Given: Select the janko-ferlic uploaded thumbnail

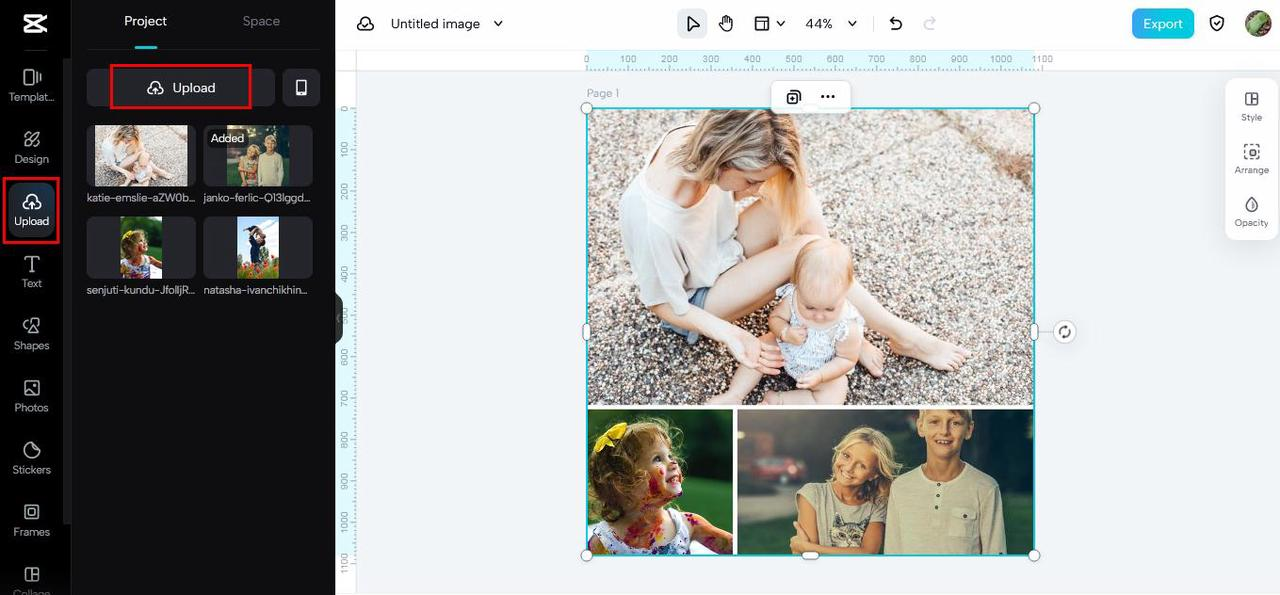Looking at the screenshot, I should (258, 156).
